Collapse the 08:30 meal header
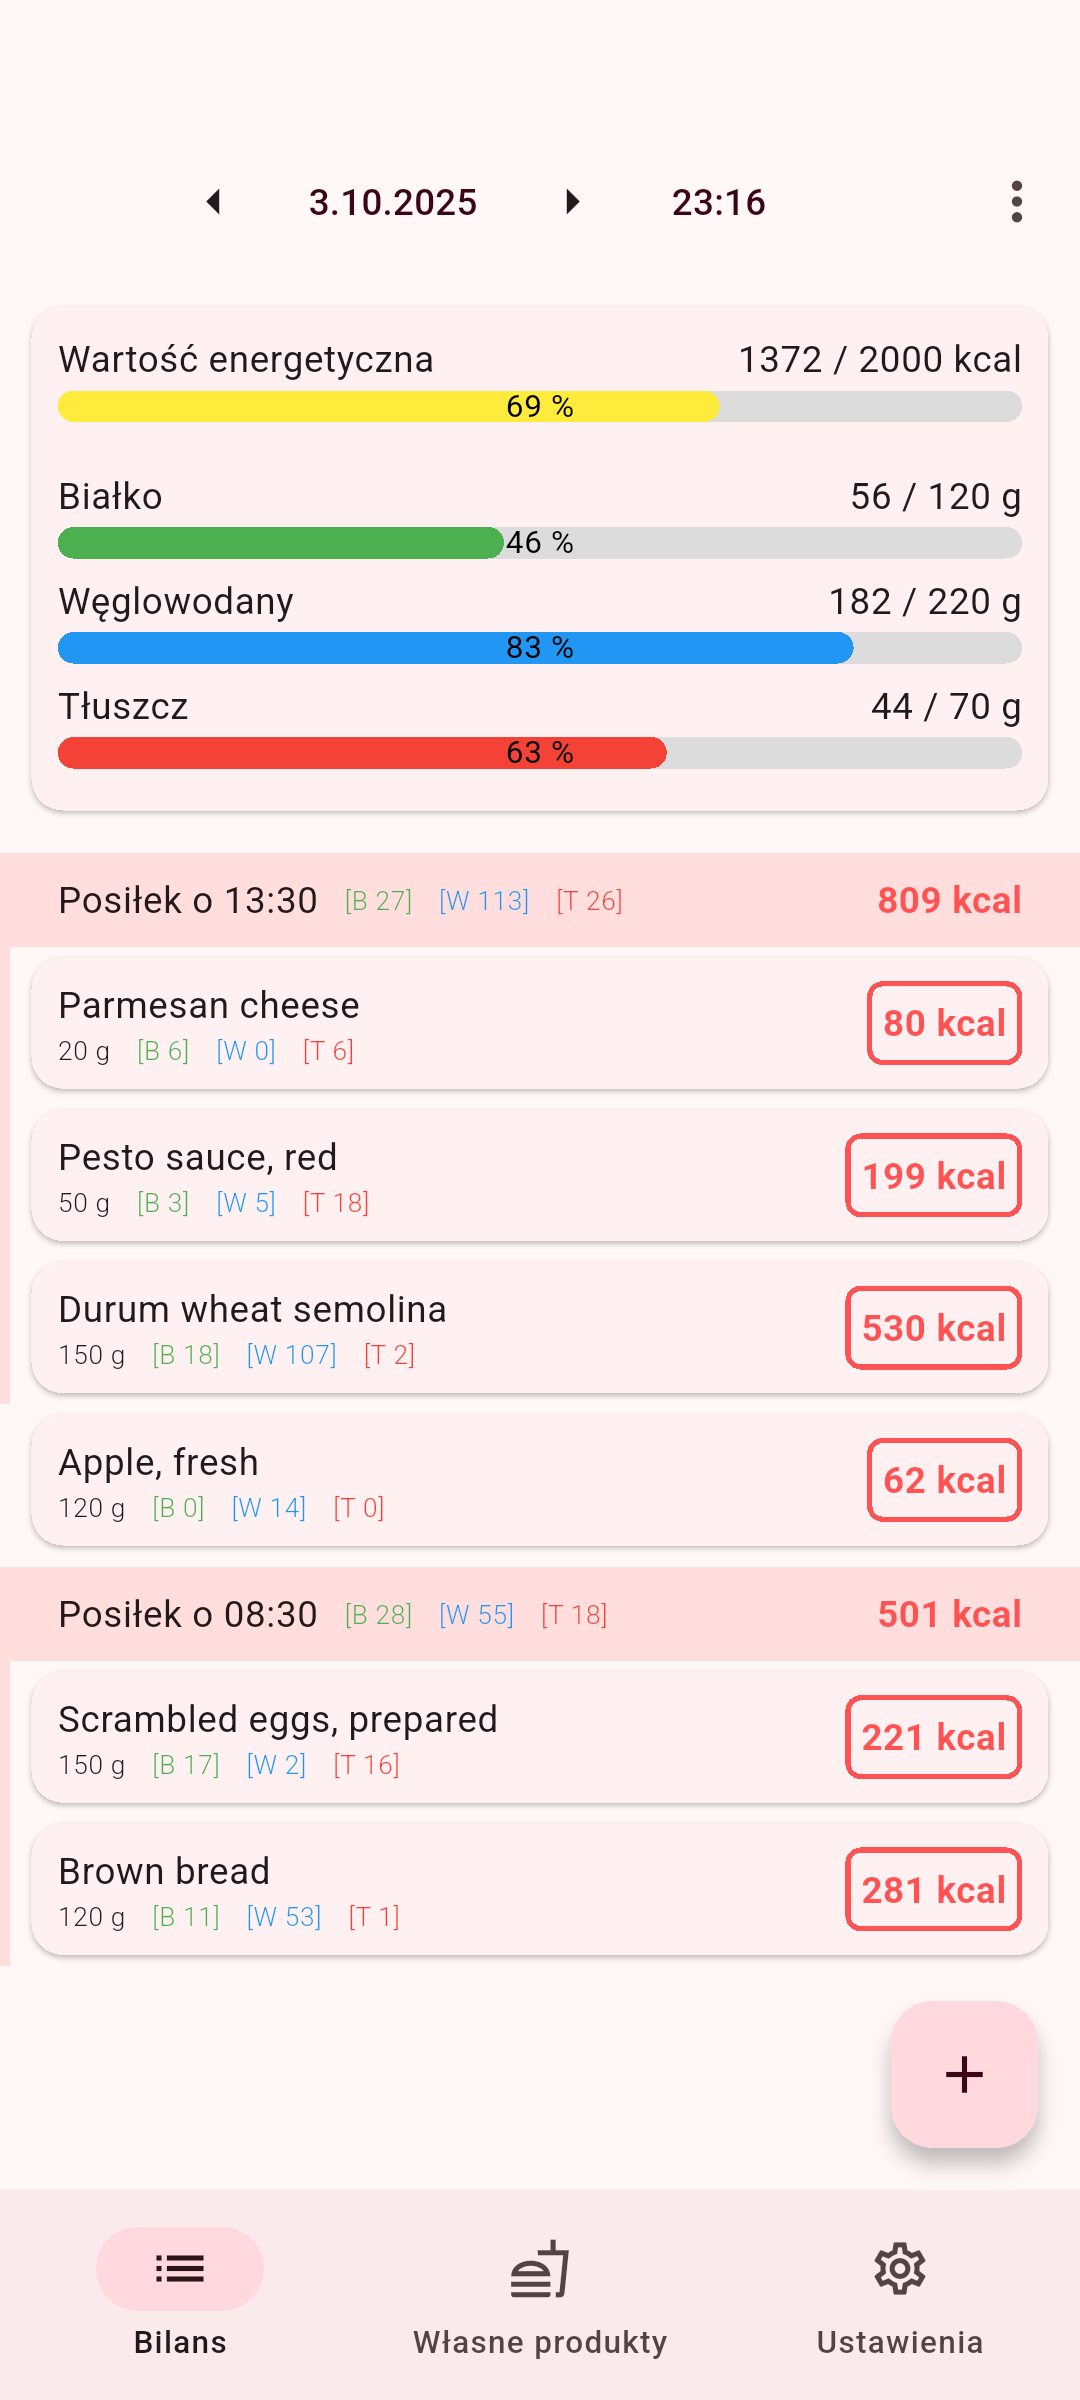This screenshot has height=2400, width=1080. click(x=540, y=1614)
